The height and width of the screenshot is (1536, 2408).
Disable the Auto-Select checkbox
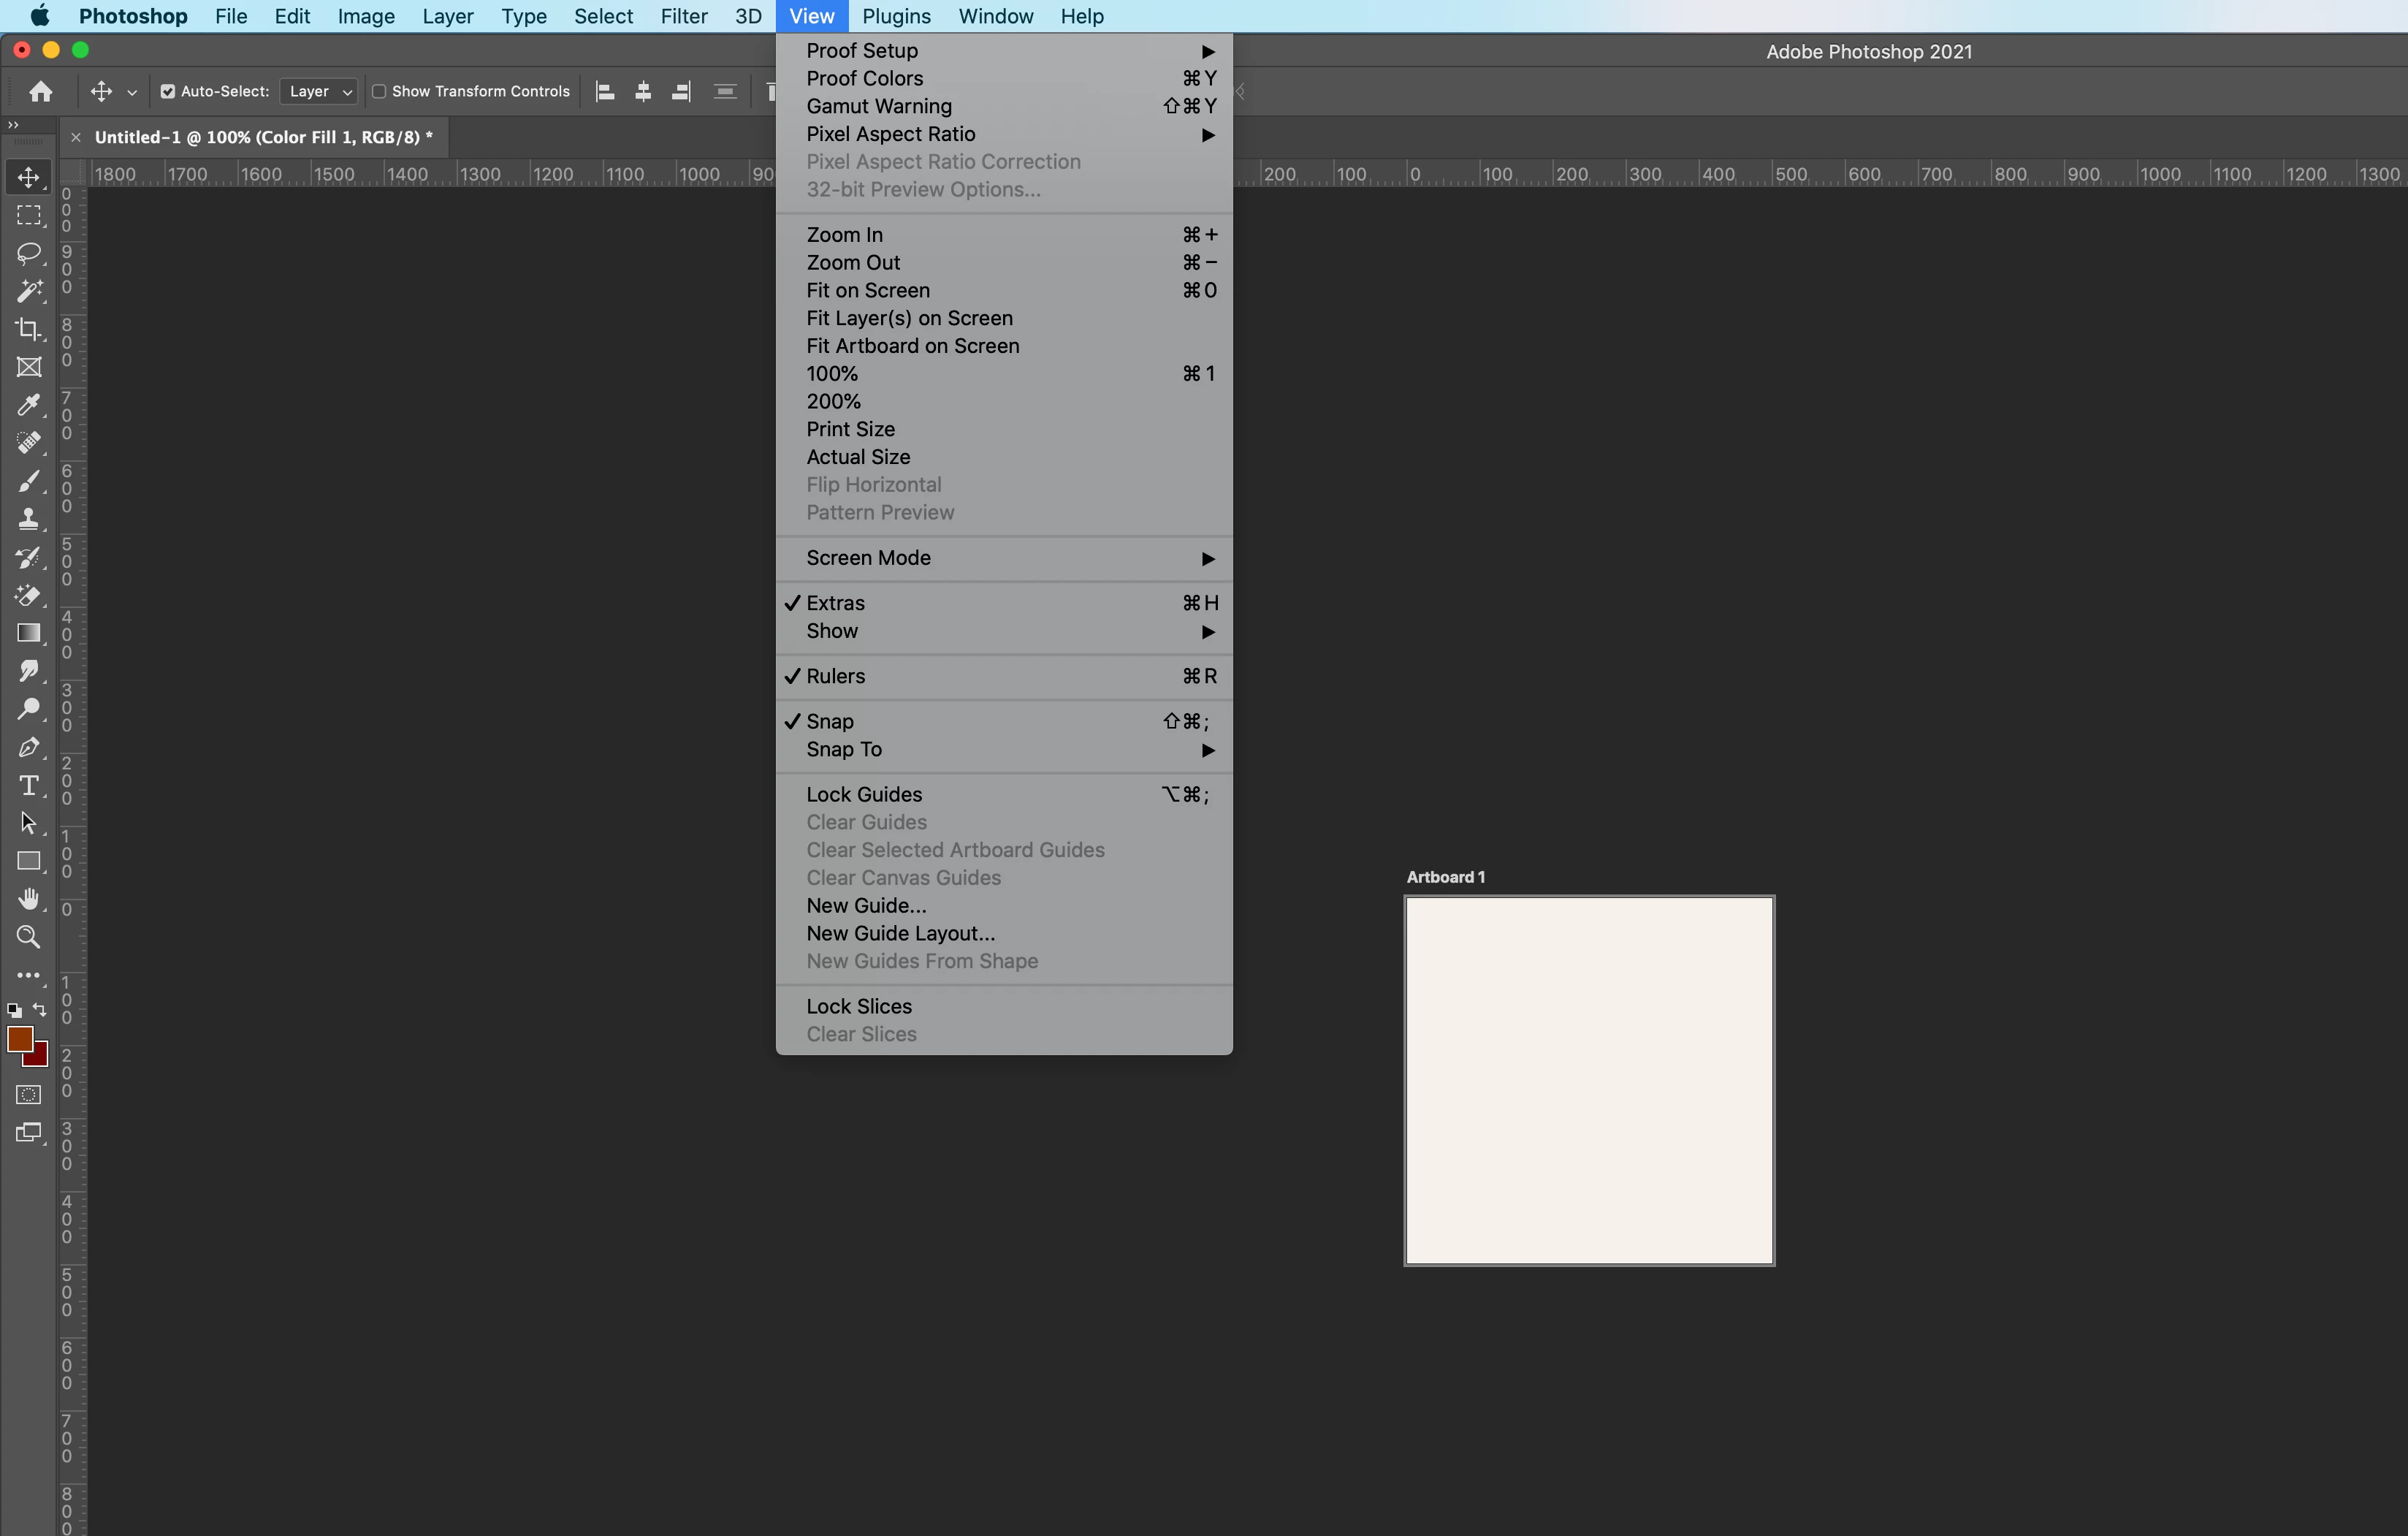click(x=167, y=91)
